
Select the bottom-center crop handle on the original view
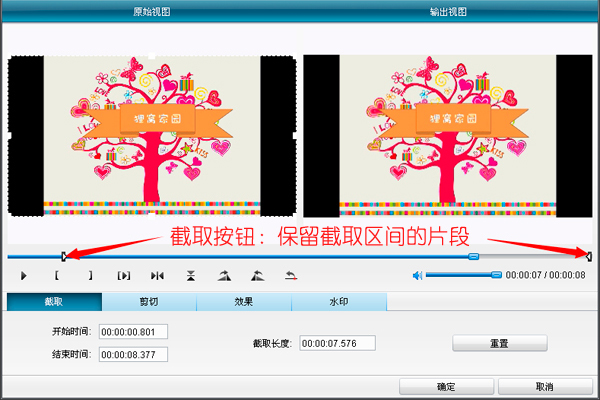(x=152, y=216)
